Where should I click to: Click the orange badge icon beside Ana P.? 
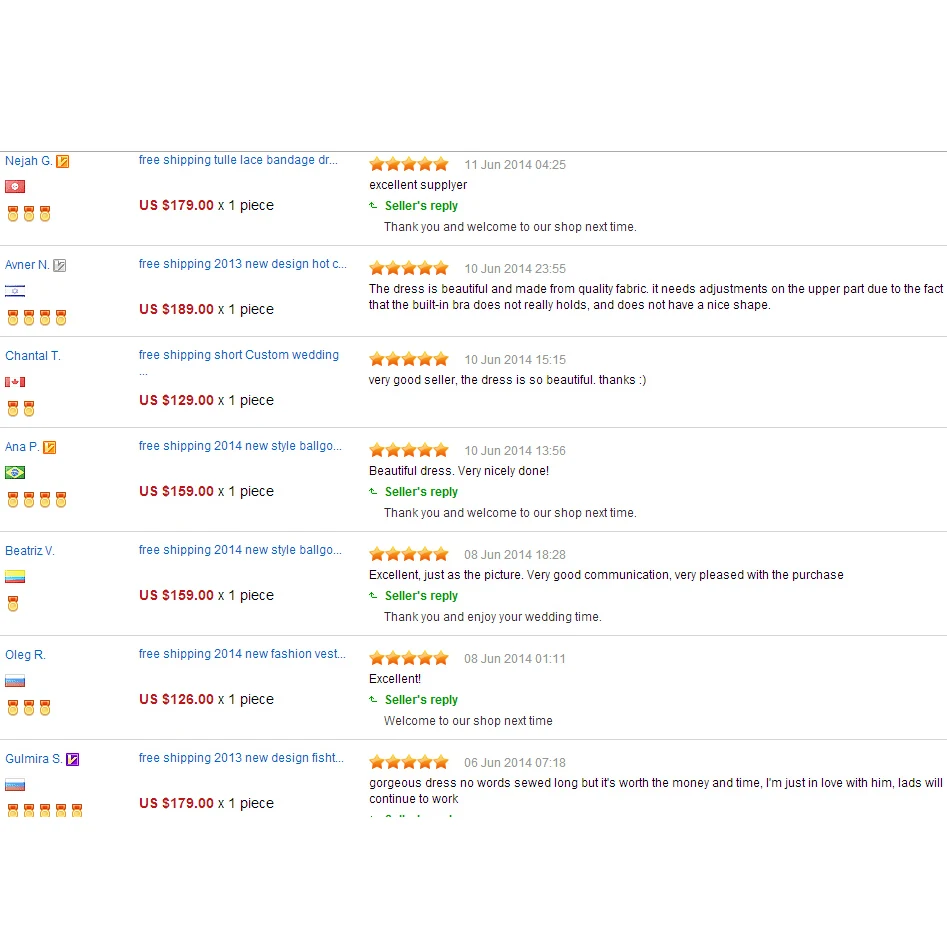click(x=50, y=447)
